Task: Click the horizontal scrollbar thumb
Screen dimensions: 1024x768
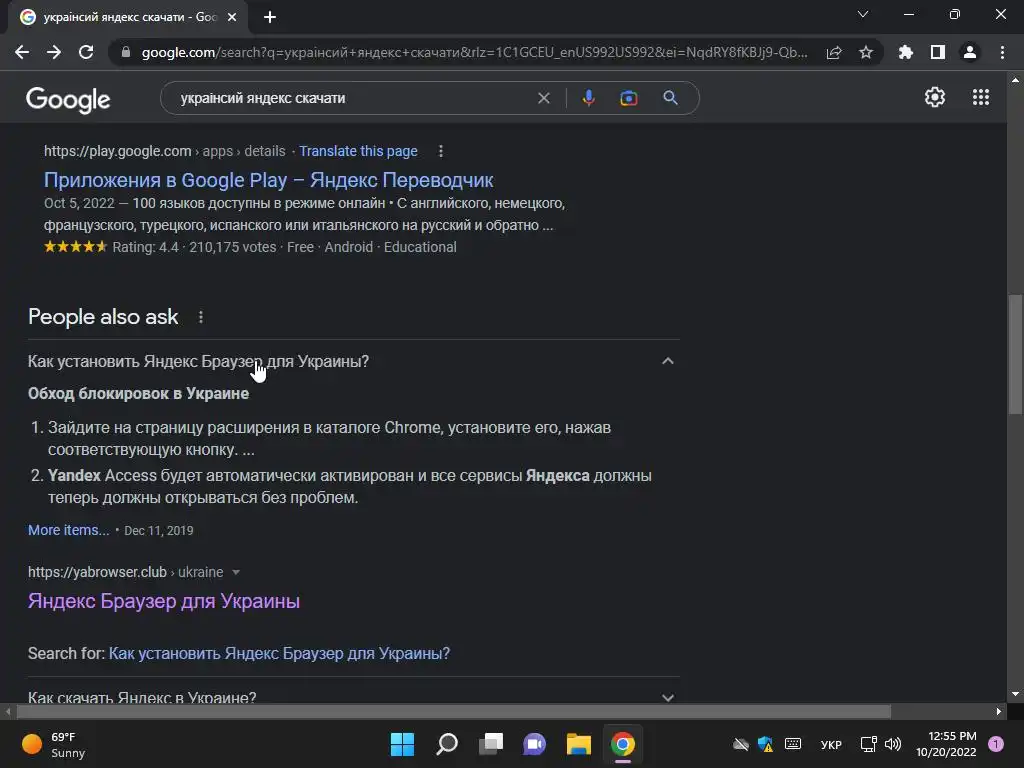Action: 454,711
